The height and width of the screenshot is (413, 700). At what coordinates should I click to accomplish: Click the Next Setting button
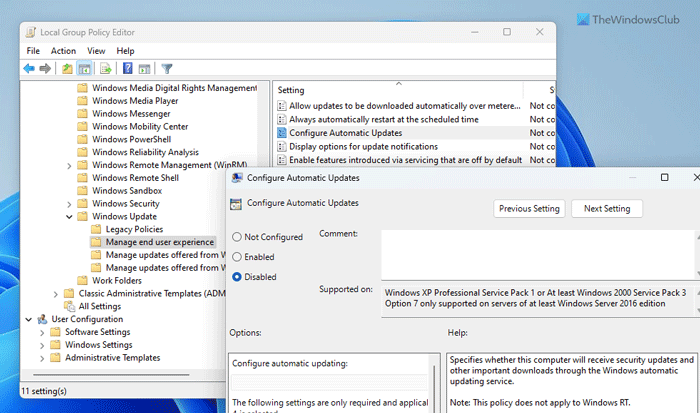[607, 209]
